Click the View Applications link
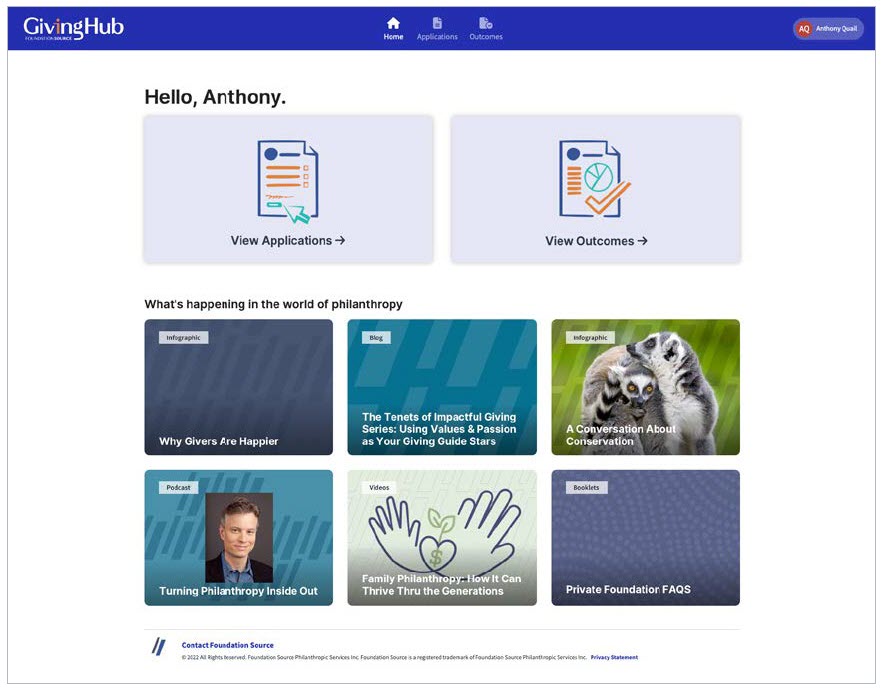 click(x=288, y=241)
